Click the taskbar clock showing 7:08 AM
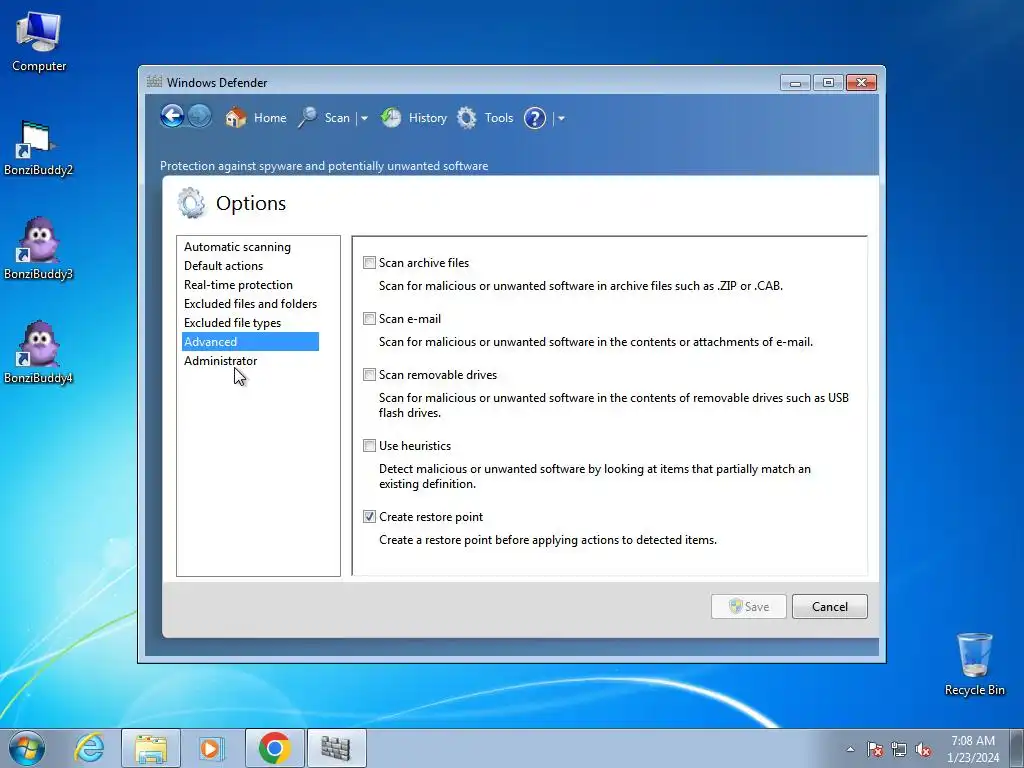This screenshot has width=1024, height=768. point(972,749)
